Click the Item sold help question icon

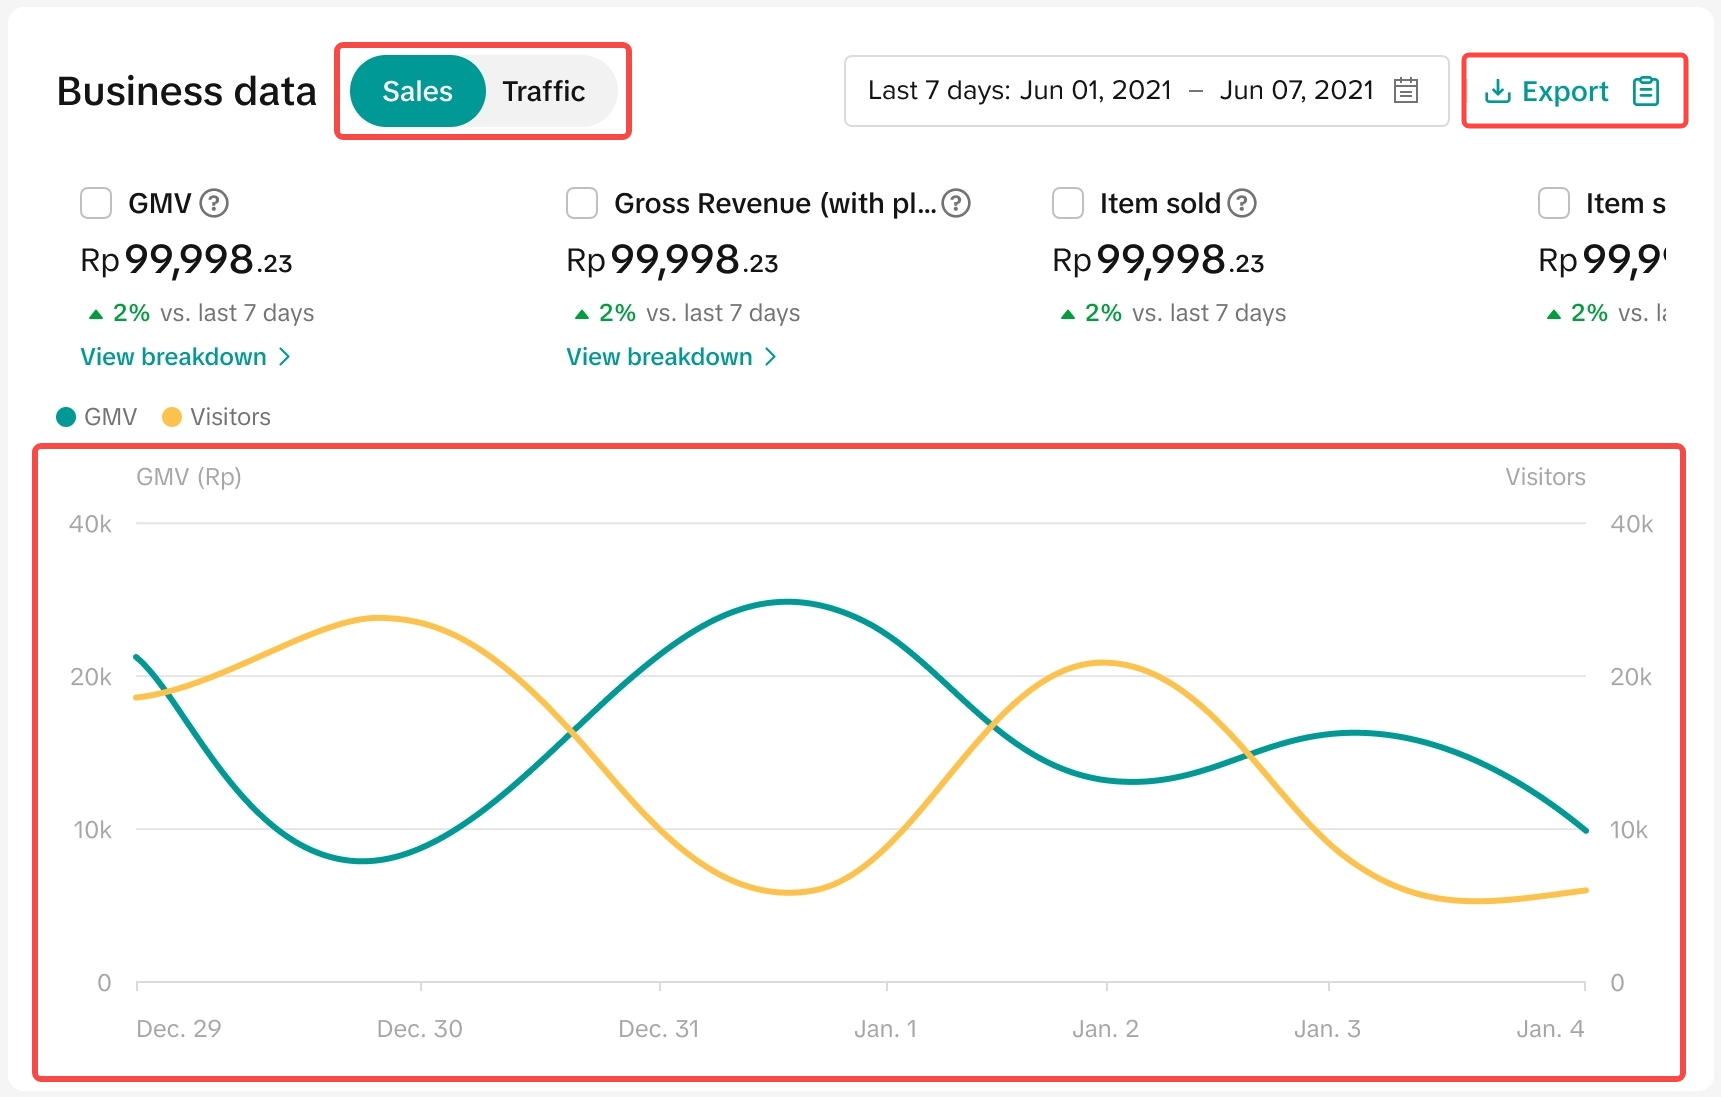click(1242, 203)
